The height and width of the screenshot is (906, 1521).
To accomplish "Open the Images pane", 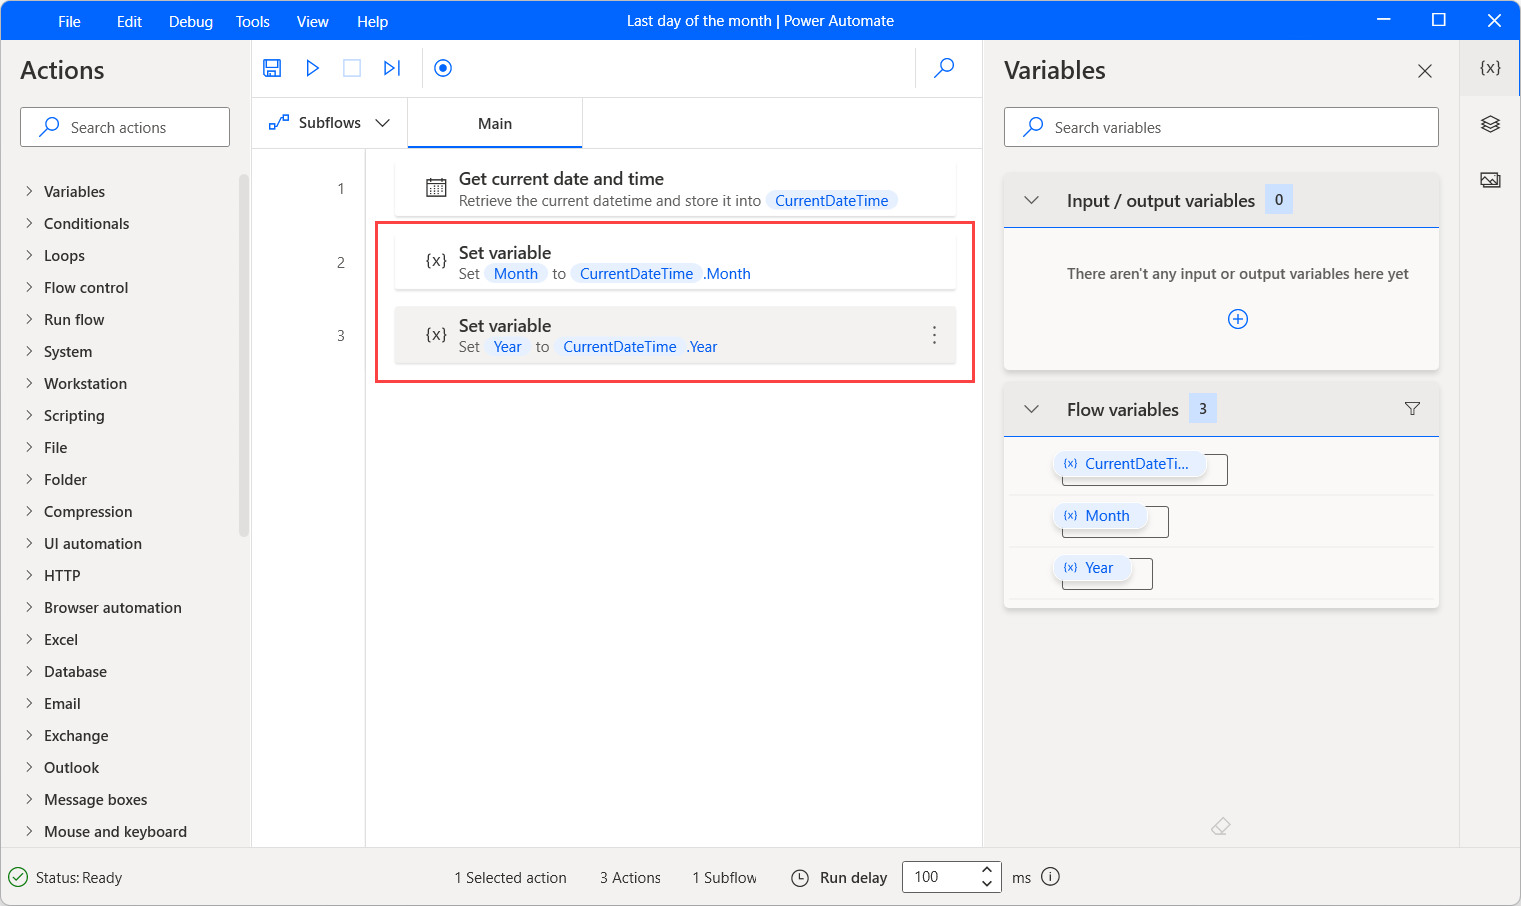I will (x=1489, y=179).
